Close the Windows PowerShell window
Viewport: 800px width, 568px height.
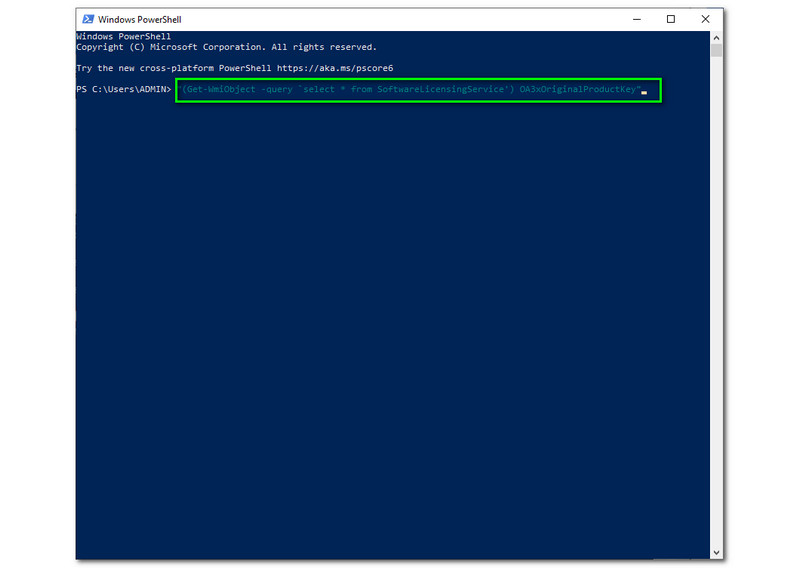click(x=705, y=19)
